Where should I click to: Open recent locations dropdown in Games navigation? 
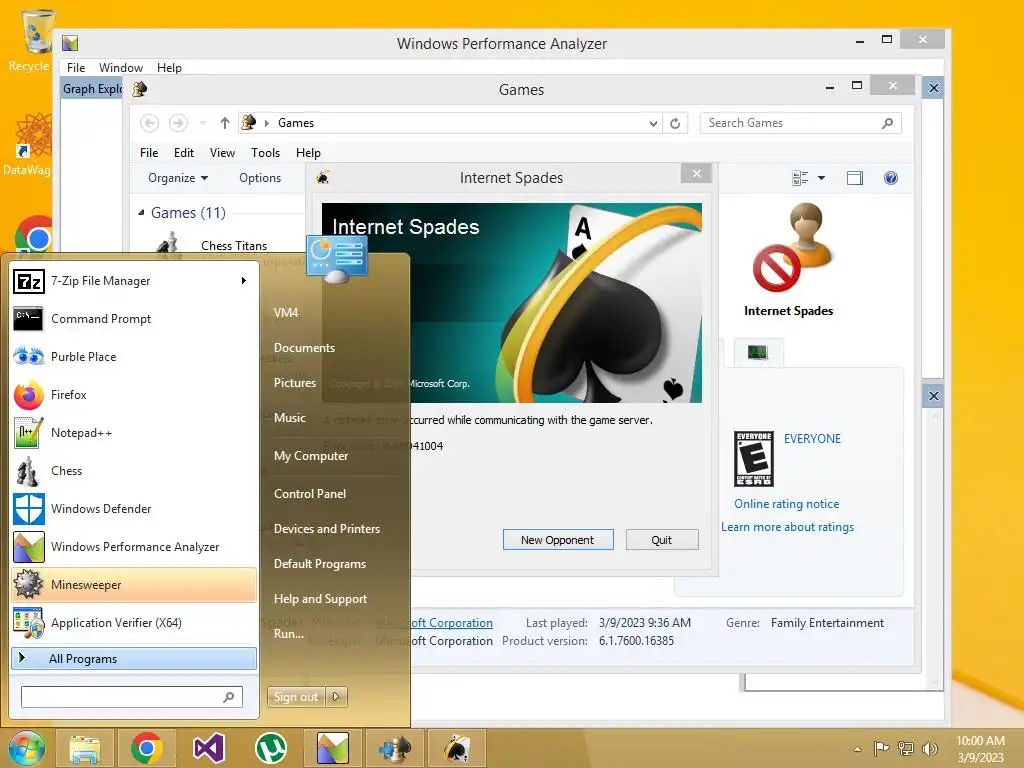coord(202,123)
